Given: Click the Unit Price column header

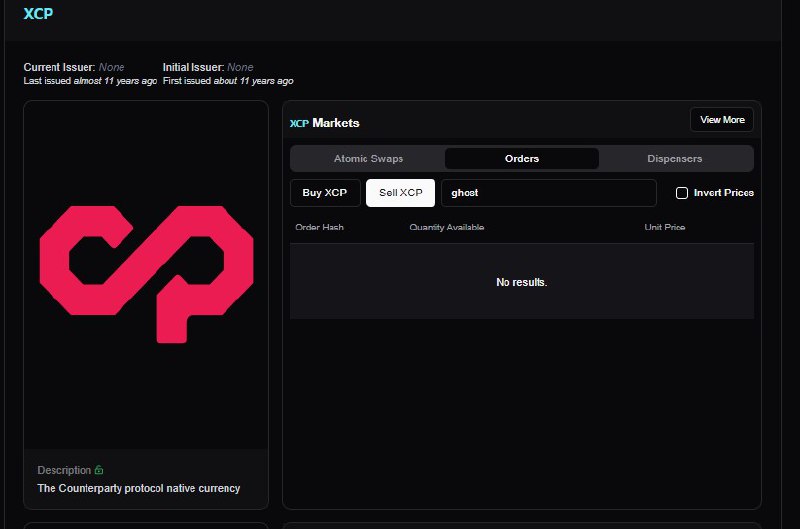Looking at the screenshot, I should [x=664, y=228].
